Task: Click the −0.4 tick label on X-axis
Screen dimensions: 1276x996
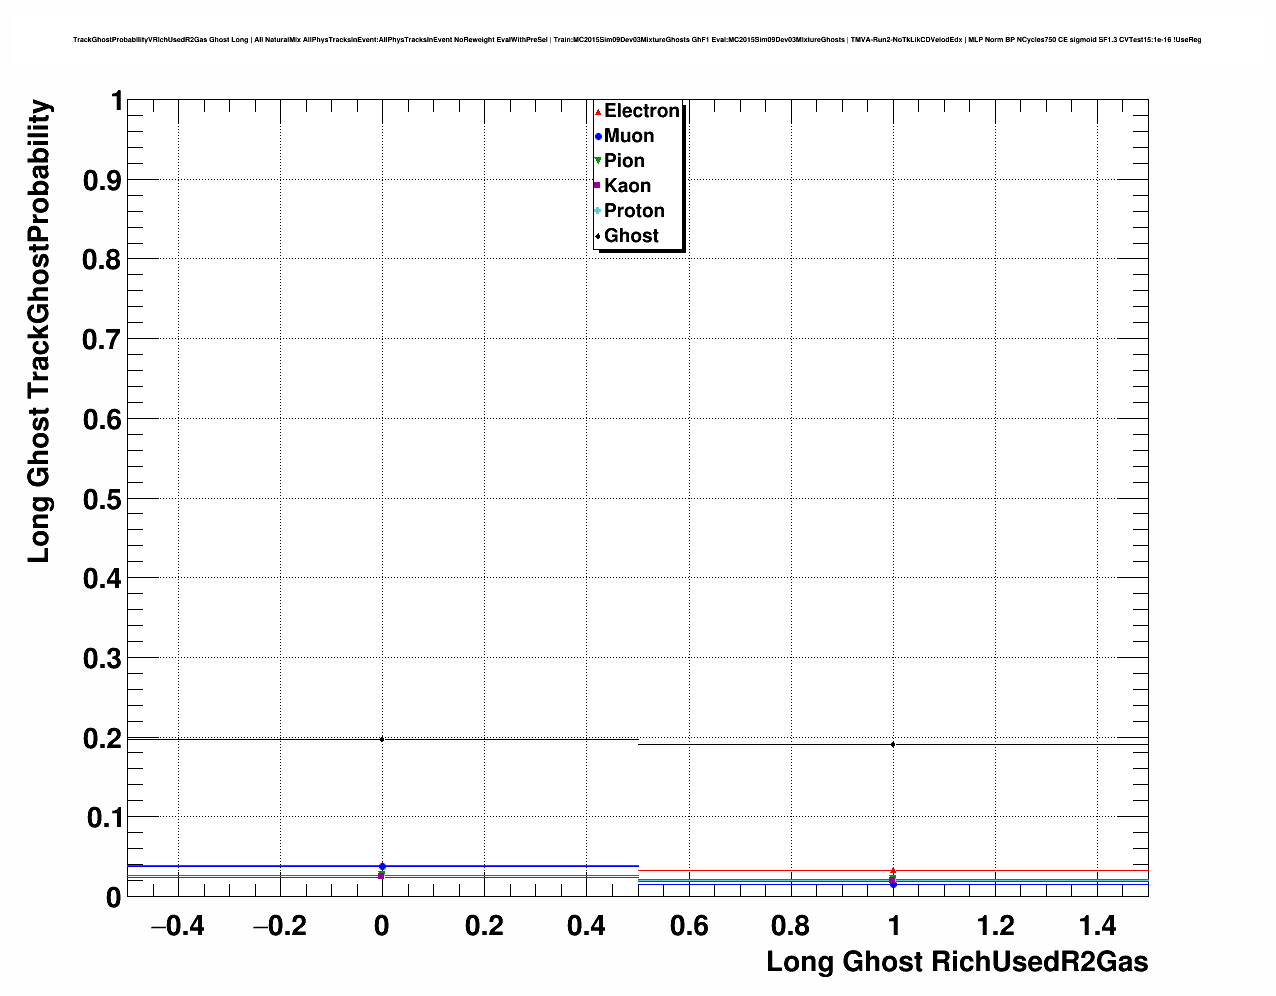Action: coord(177,927)
